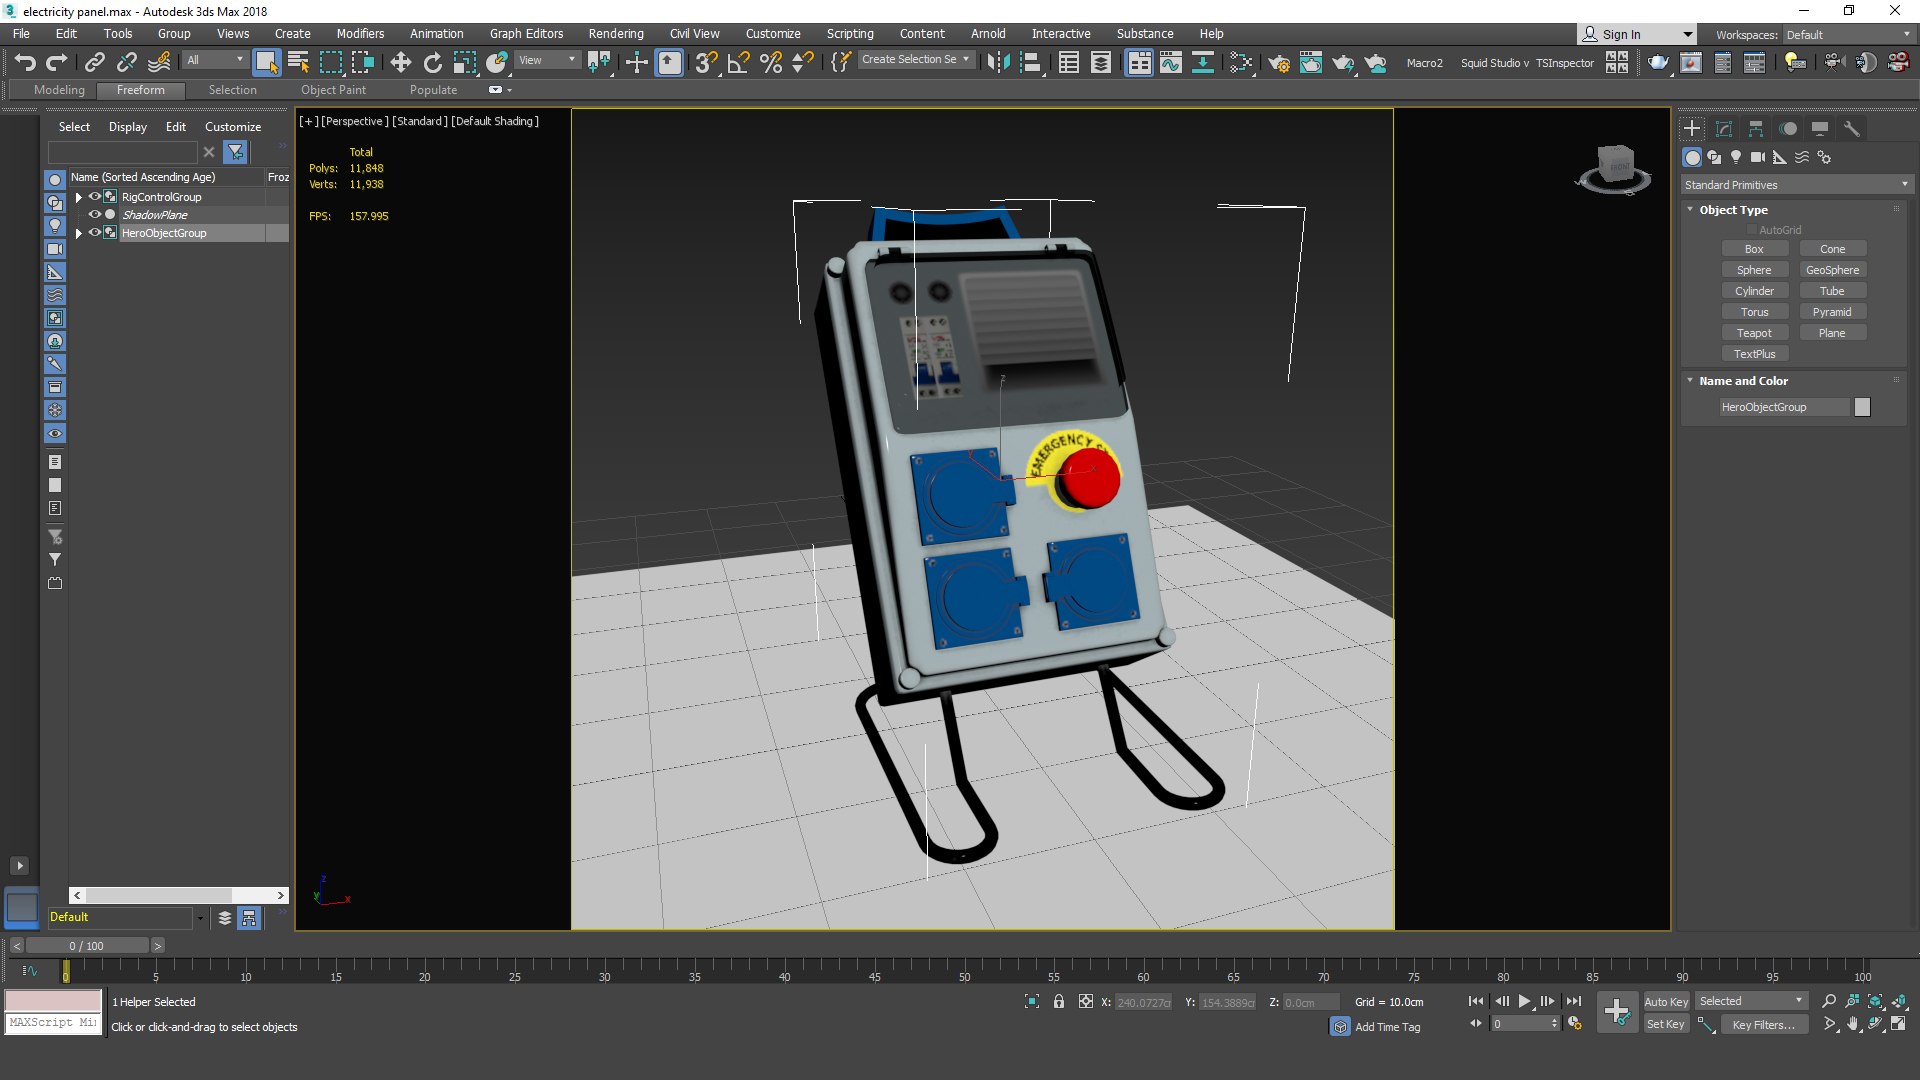Toggle visibility eye of HeroObjectGroup
This screenshot has width=1920, height=1080.
[95, 233]
